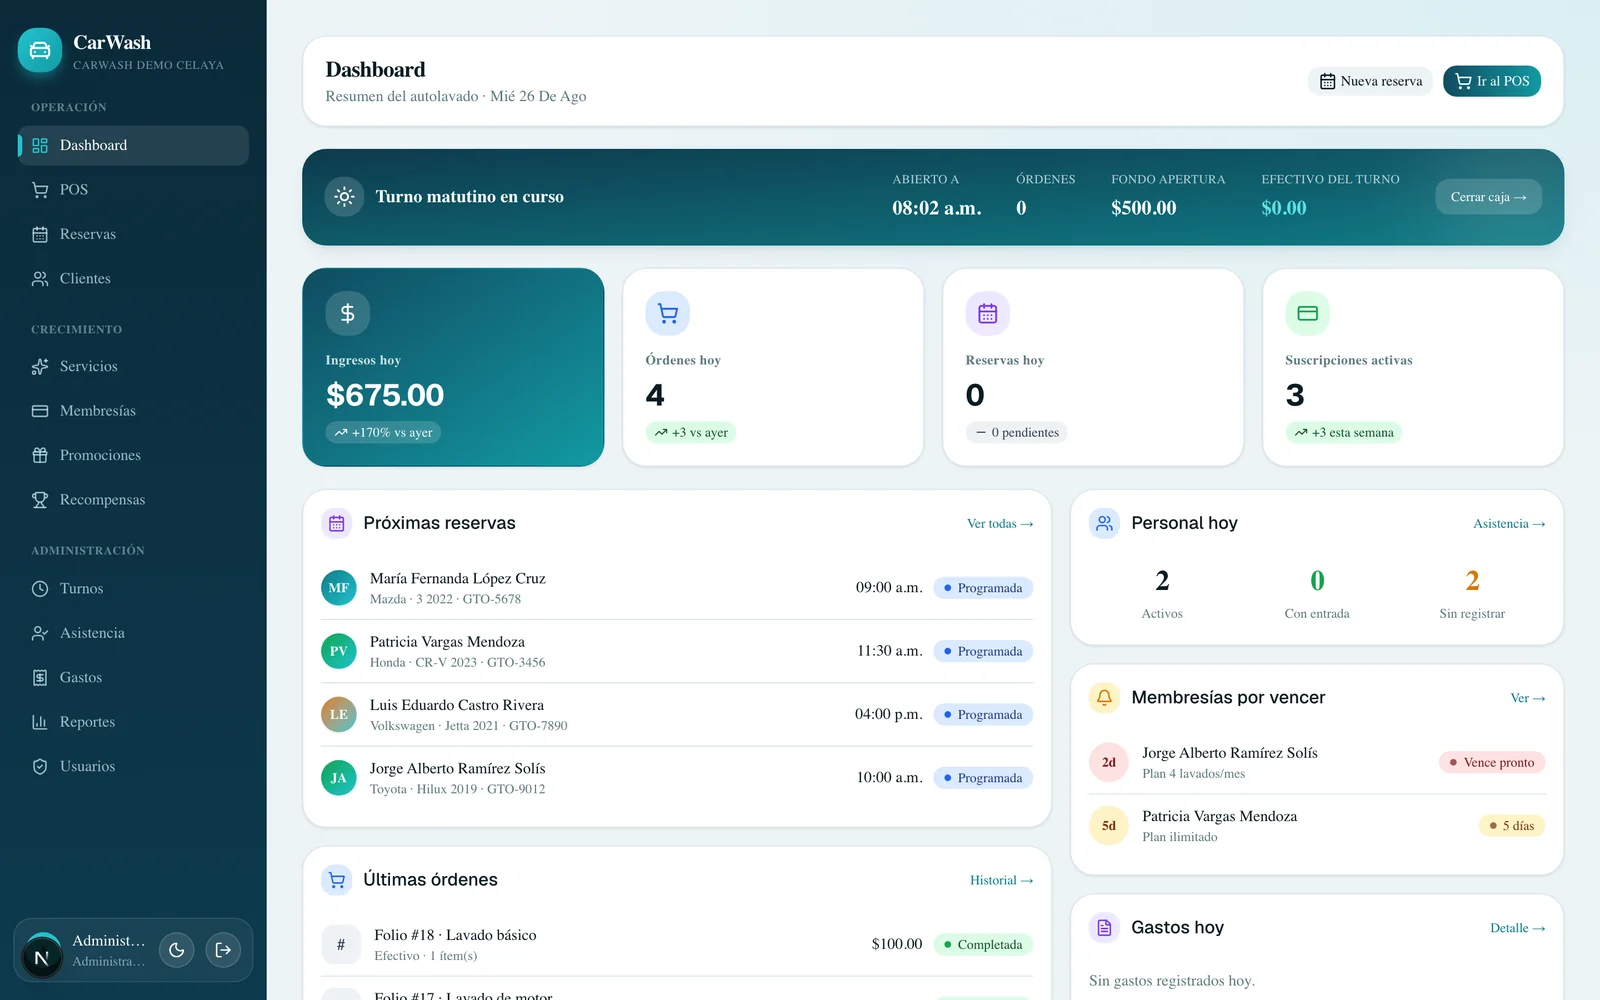Click the Asistencia person-check icon
This screenshot has width=1600, height=1000.
tap(40, 633)
